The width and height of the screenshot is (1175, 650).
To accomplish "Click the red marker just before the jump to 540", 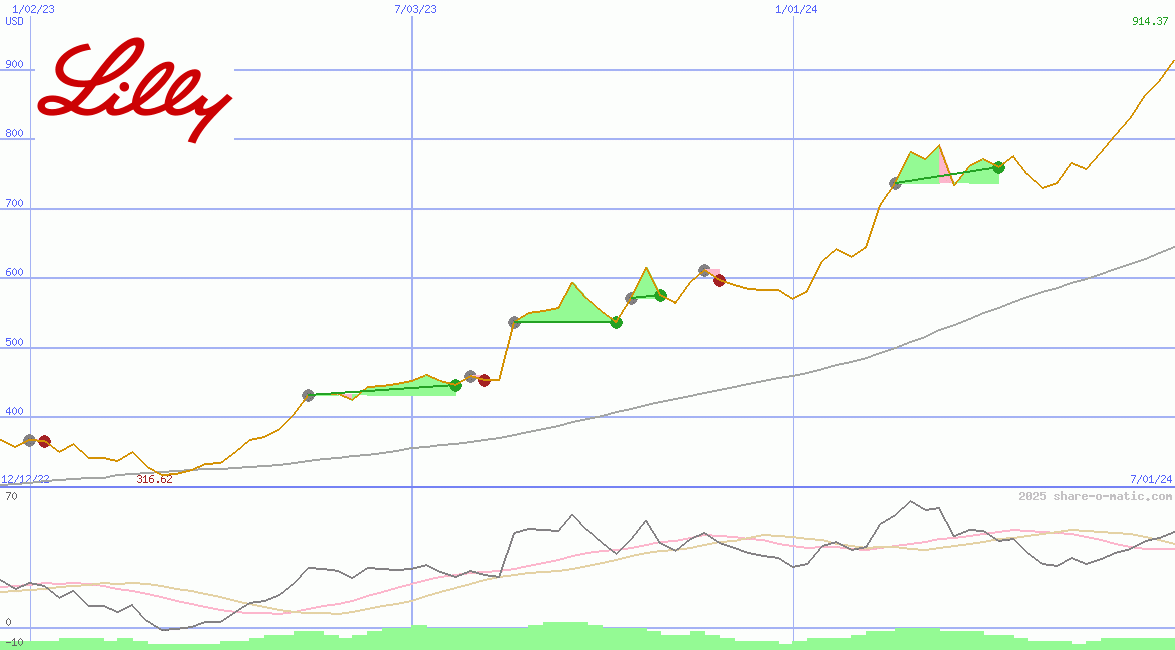I will pyautogui.click(x=484, y=380).
